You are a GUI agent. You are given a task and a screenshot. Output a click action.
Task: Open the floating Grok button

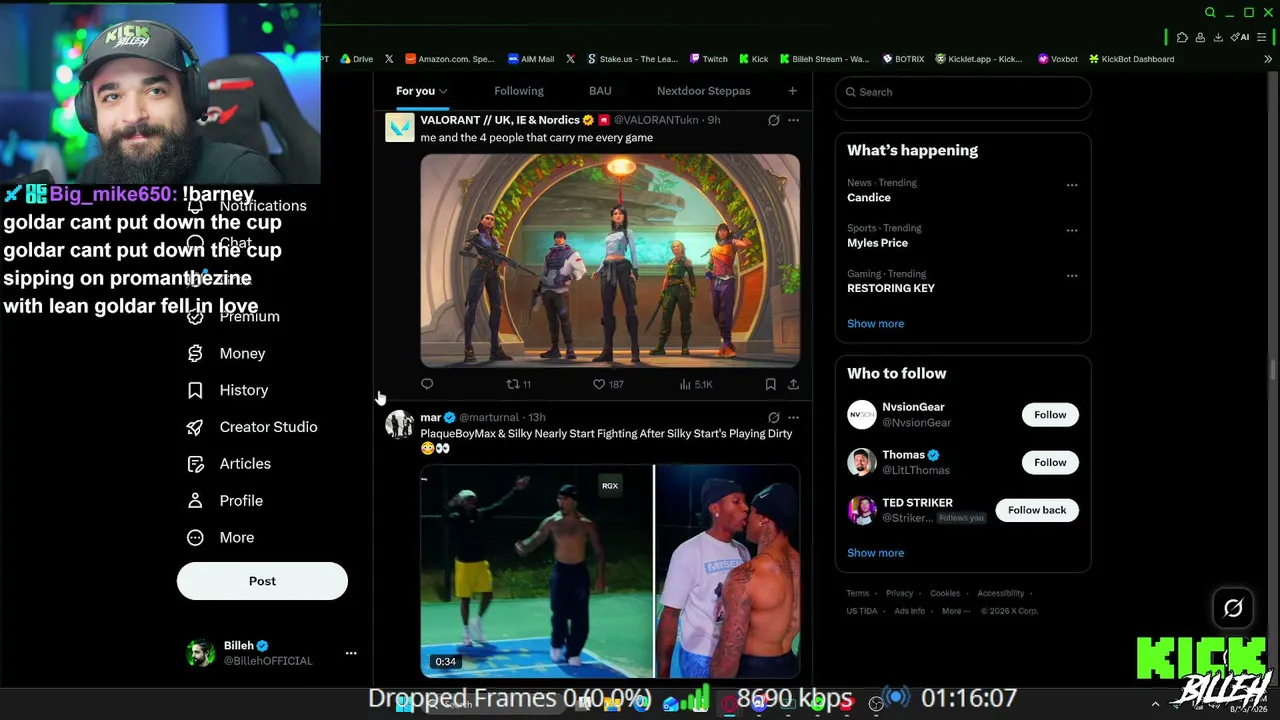tap(1233, 608)
